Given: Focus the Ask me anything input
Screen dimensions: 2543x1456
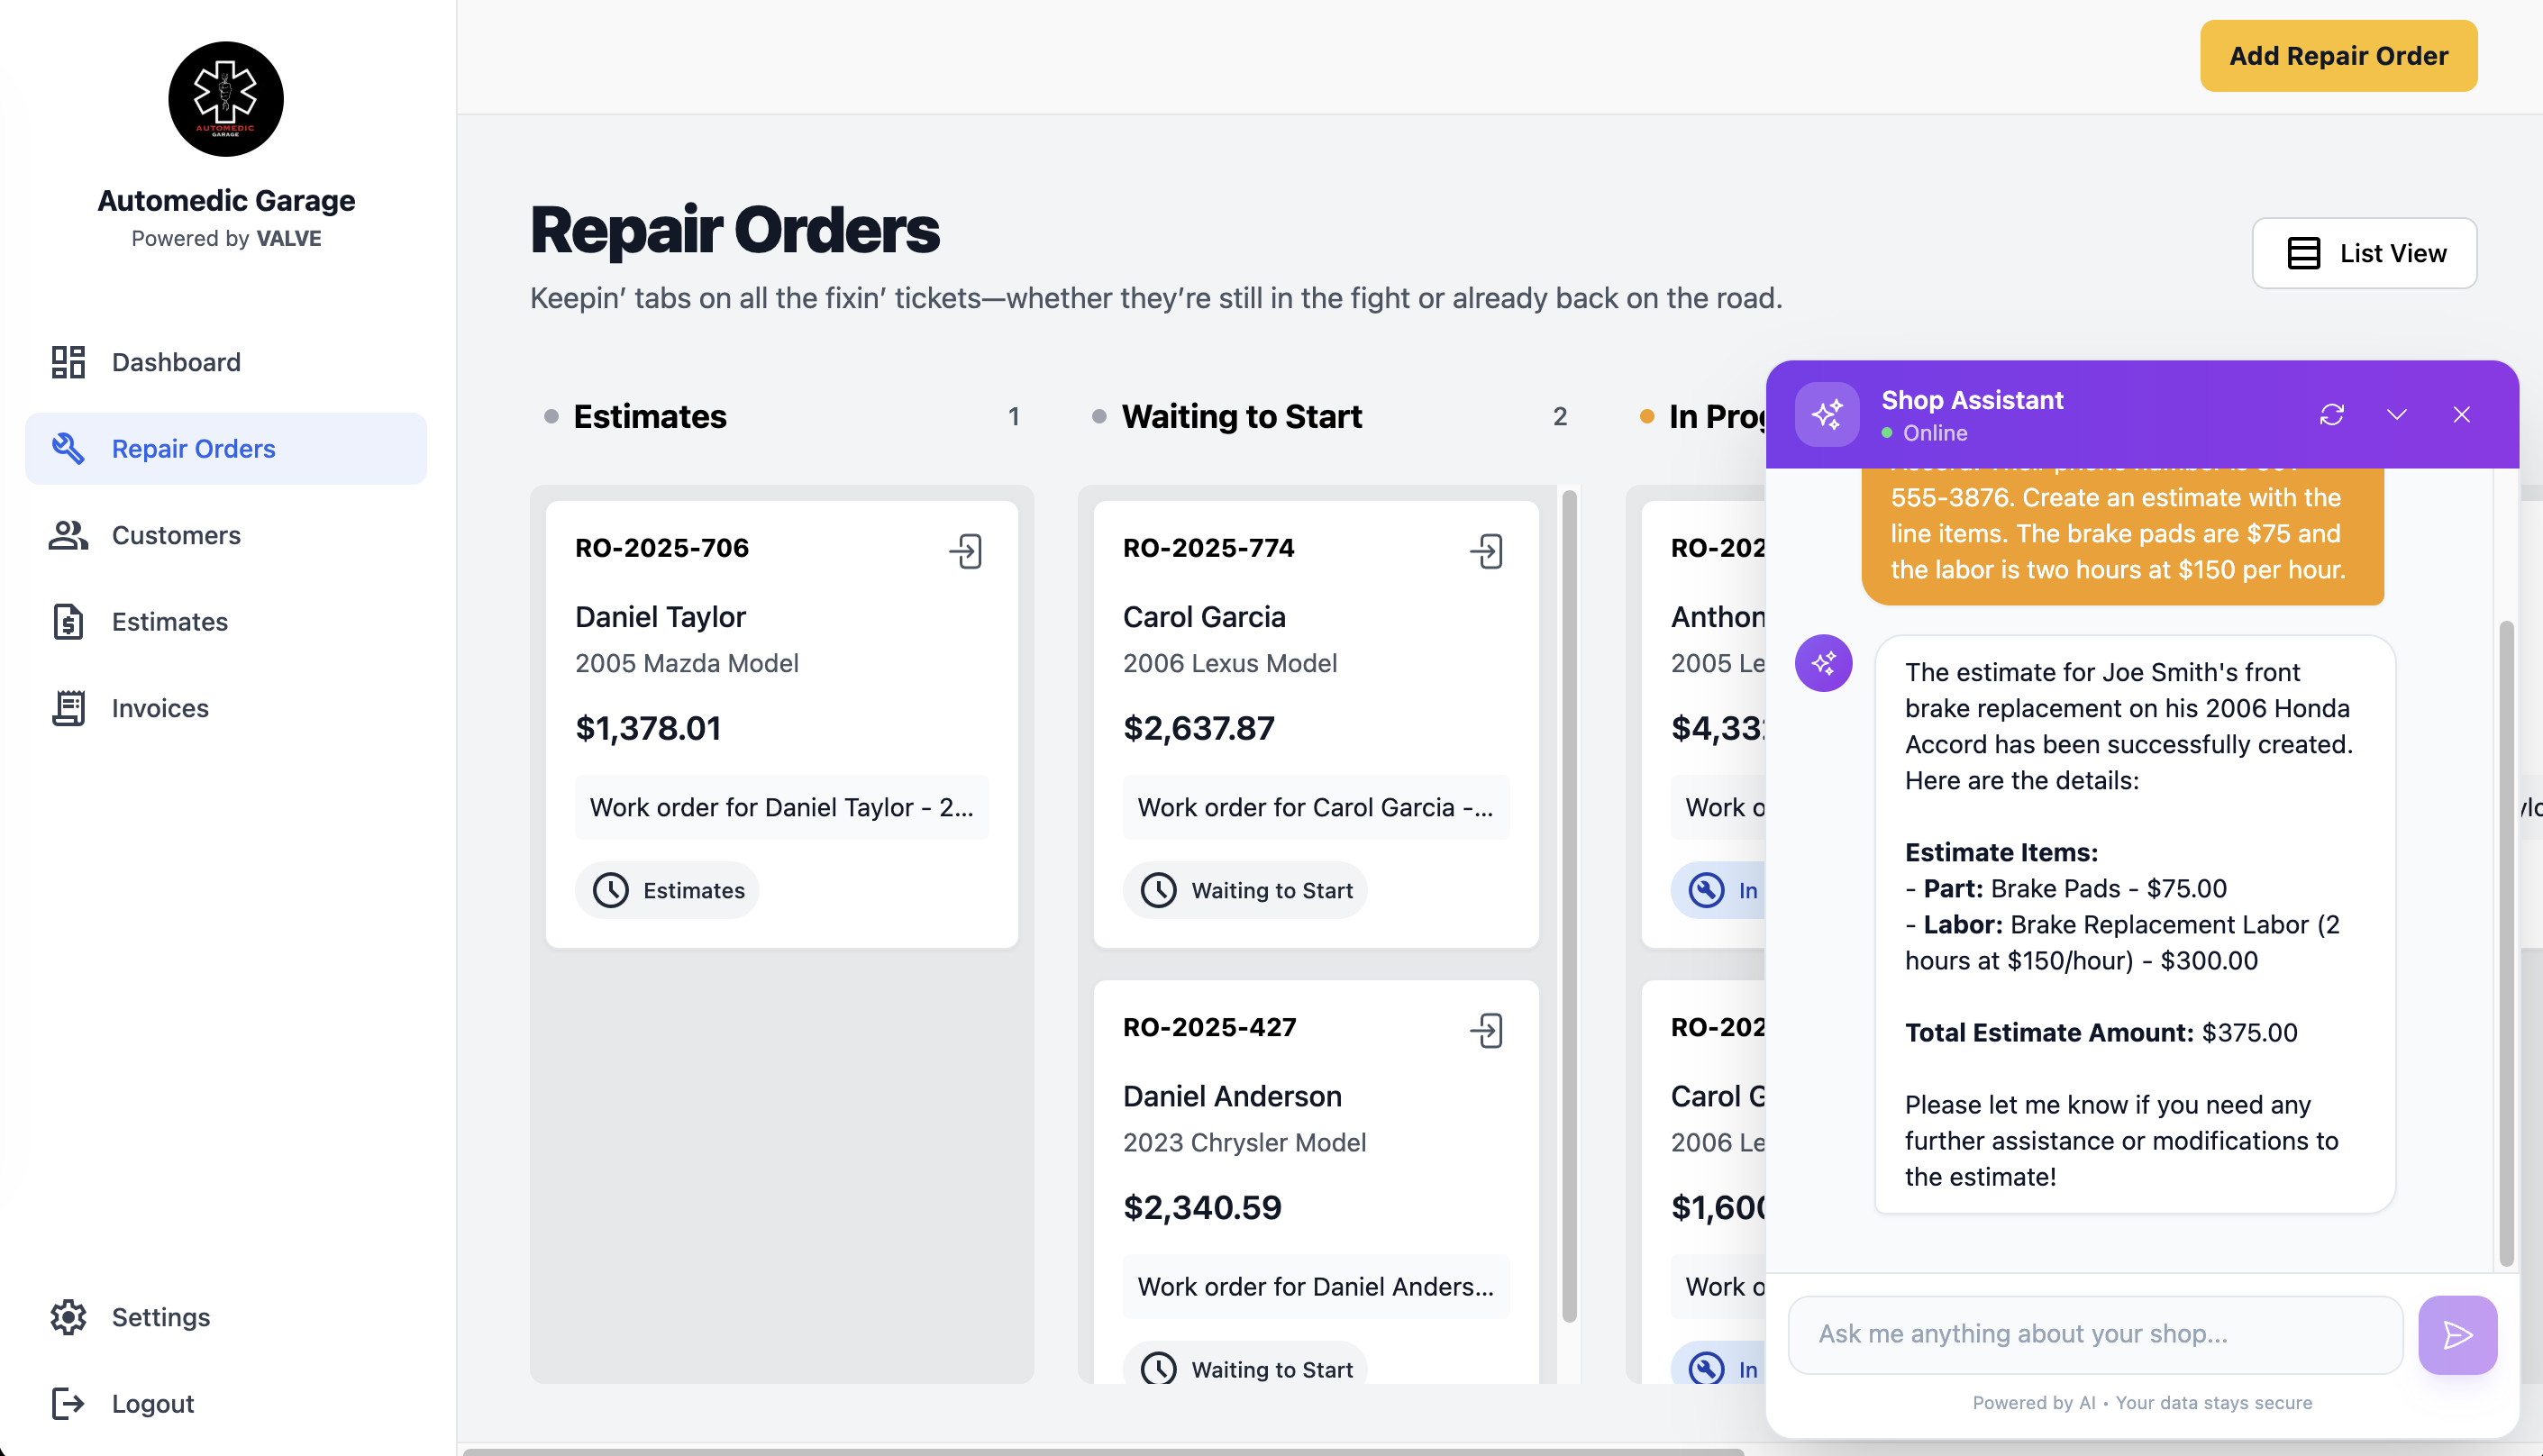Looking at the screenshot, I should tap(2094, 1334).
